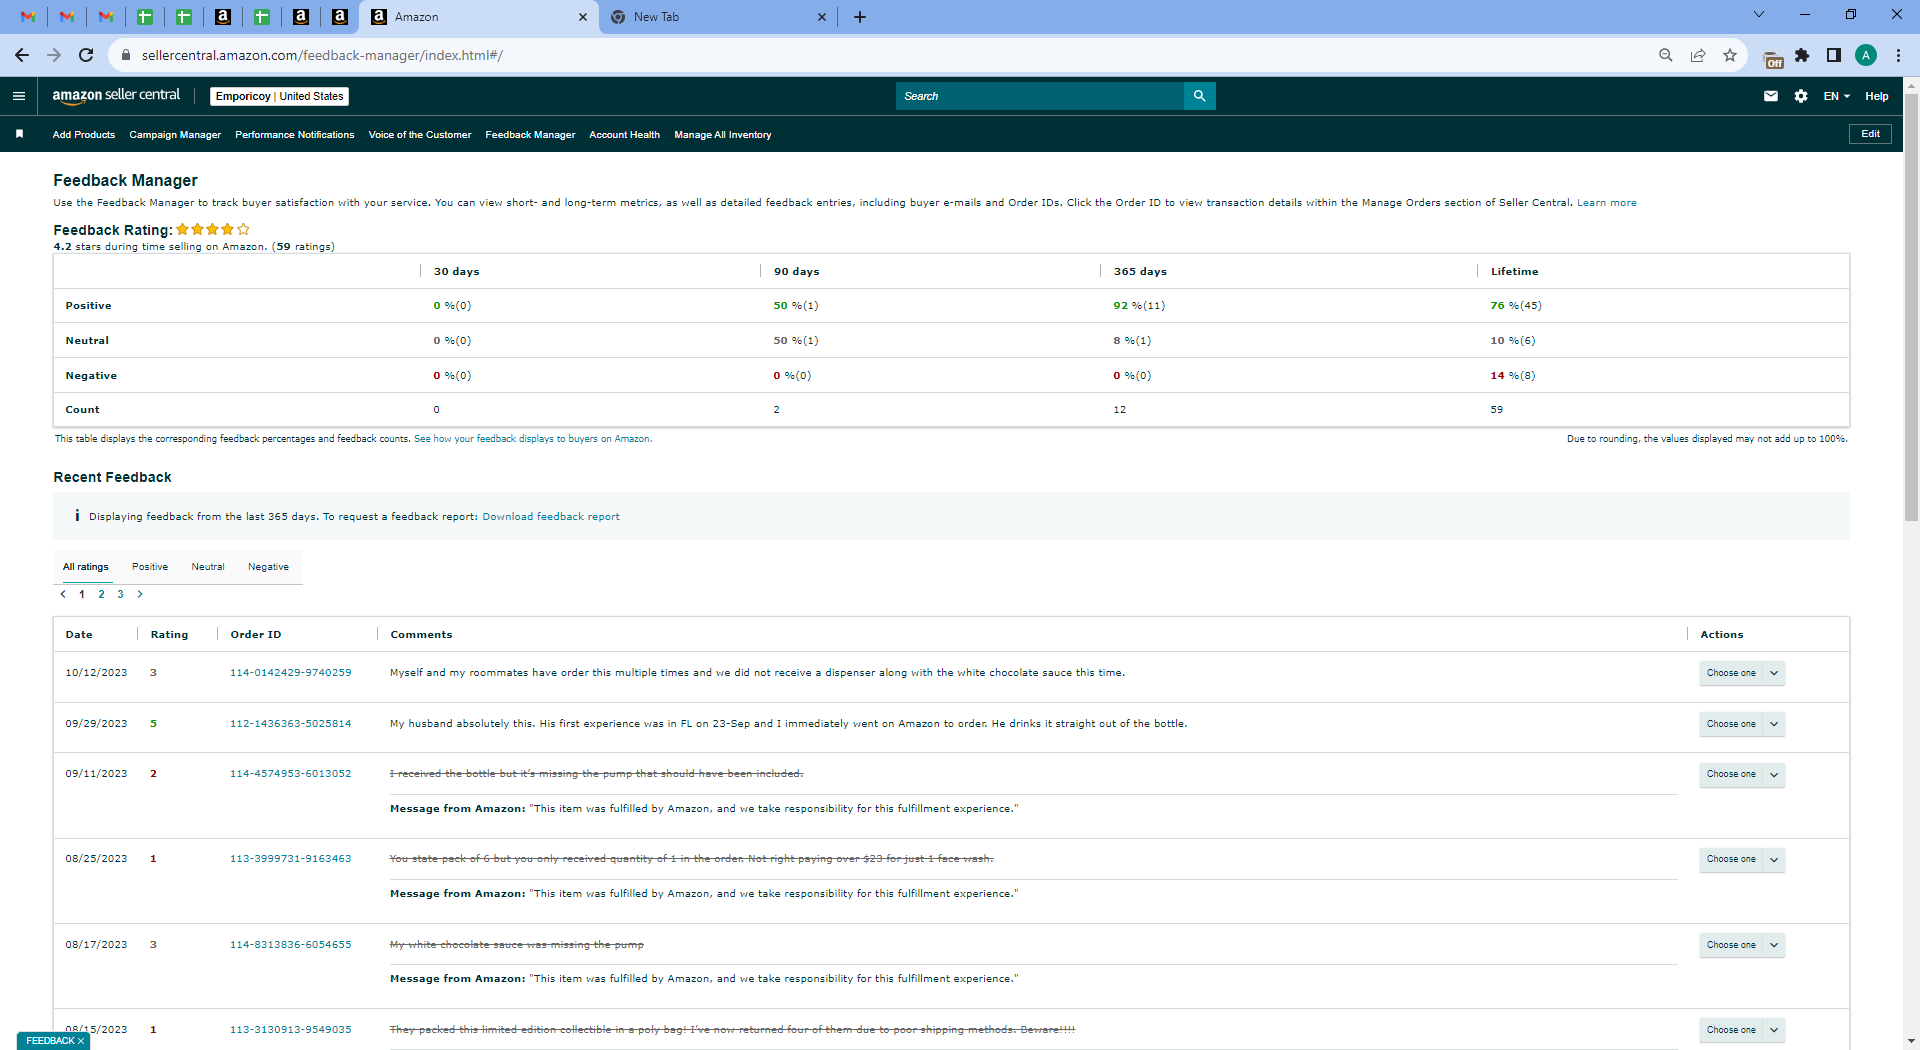Screen dimensions: 1920x1050
Task: Open Voice of the Customer
Action: pos(420,135)
